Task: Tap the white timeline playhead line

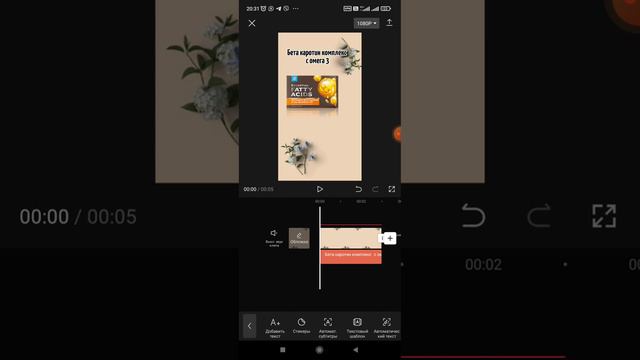Action: pos(320,248)
